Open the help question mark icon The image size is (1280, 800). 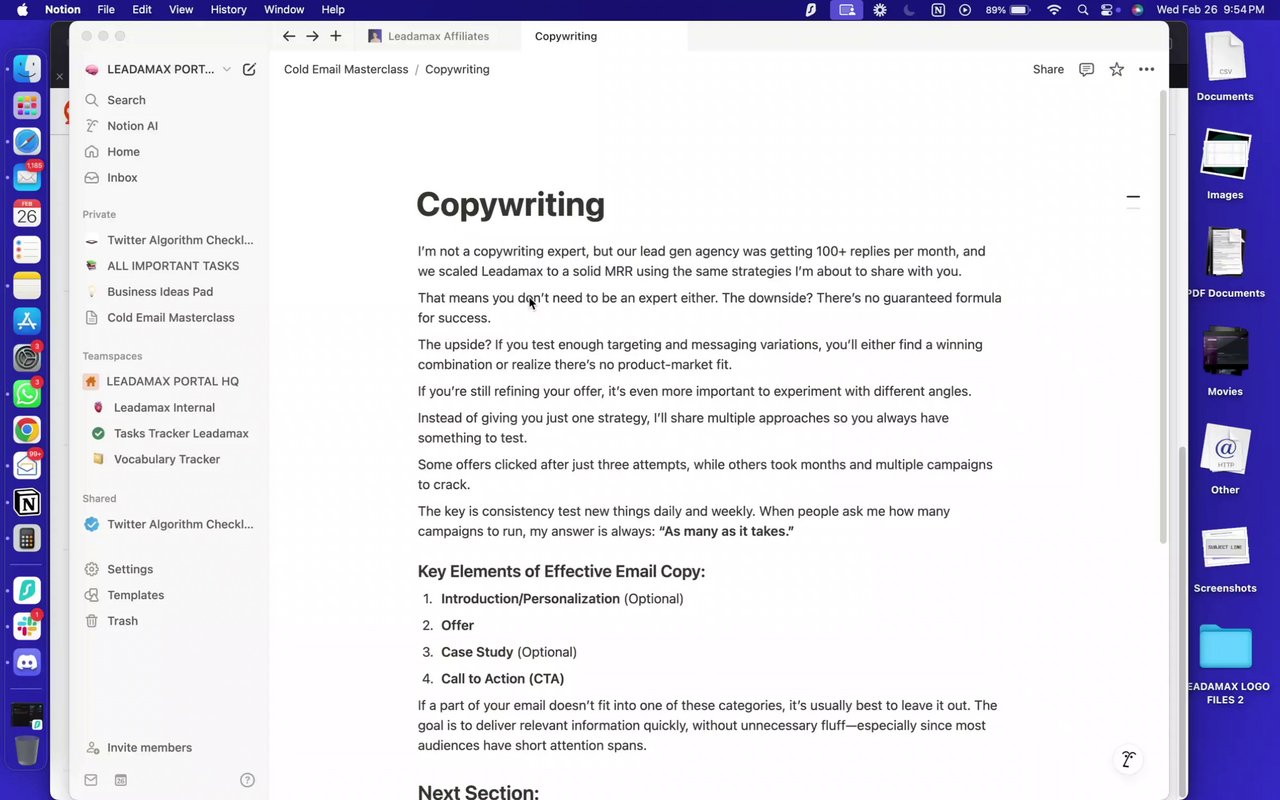tap(247, 780)
